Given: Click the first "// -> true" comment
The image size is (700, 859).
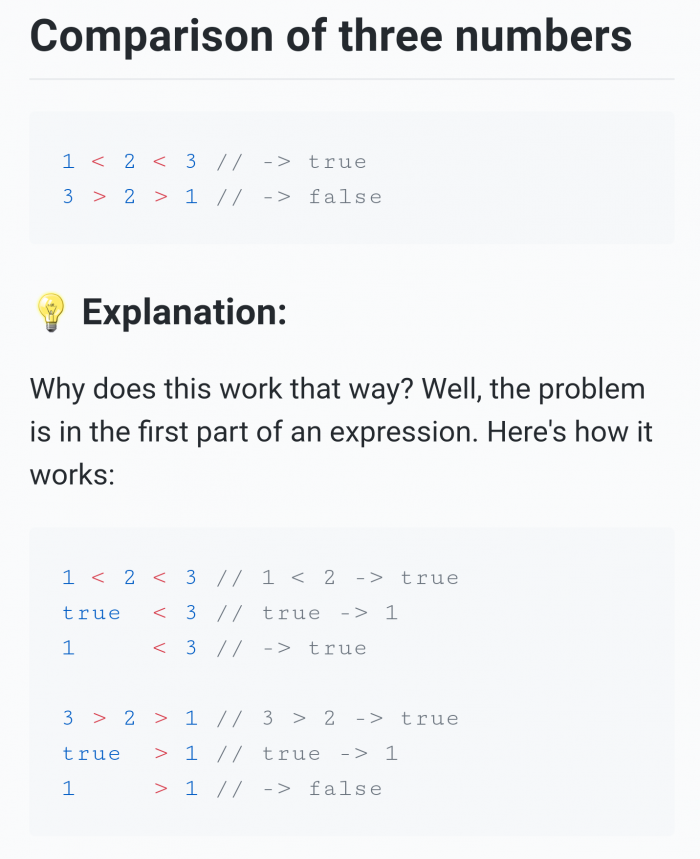Looking at the screenshot, I should [x=291, y=162].
